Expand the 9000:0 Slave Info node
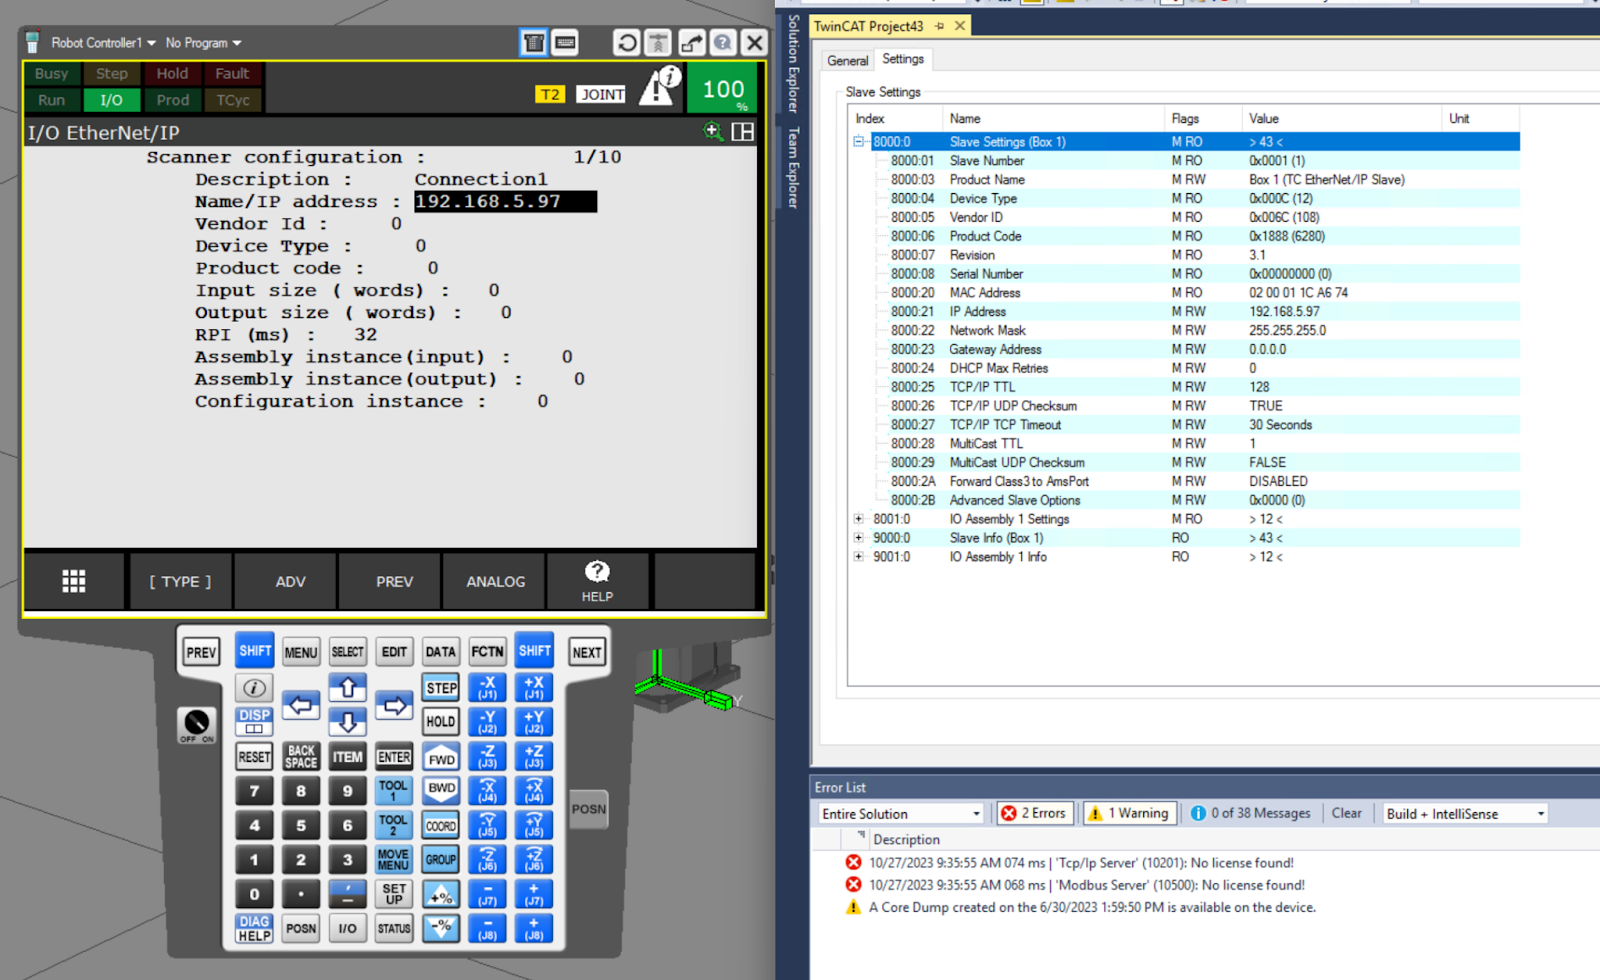This screenshot has width=1600, height=980. (858, 538)
